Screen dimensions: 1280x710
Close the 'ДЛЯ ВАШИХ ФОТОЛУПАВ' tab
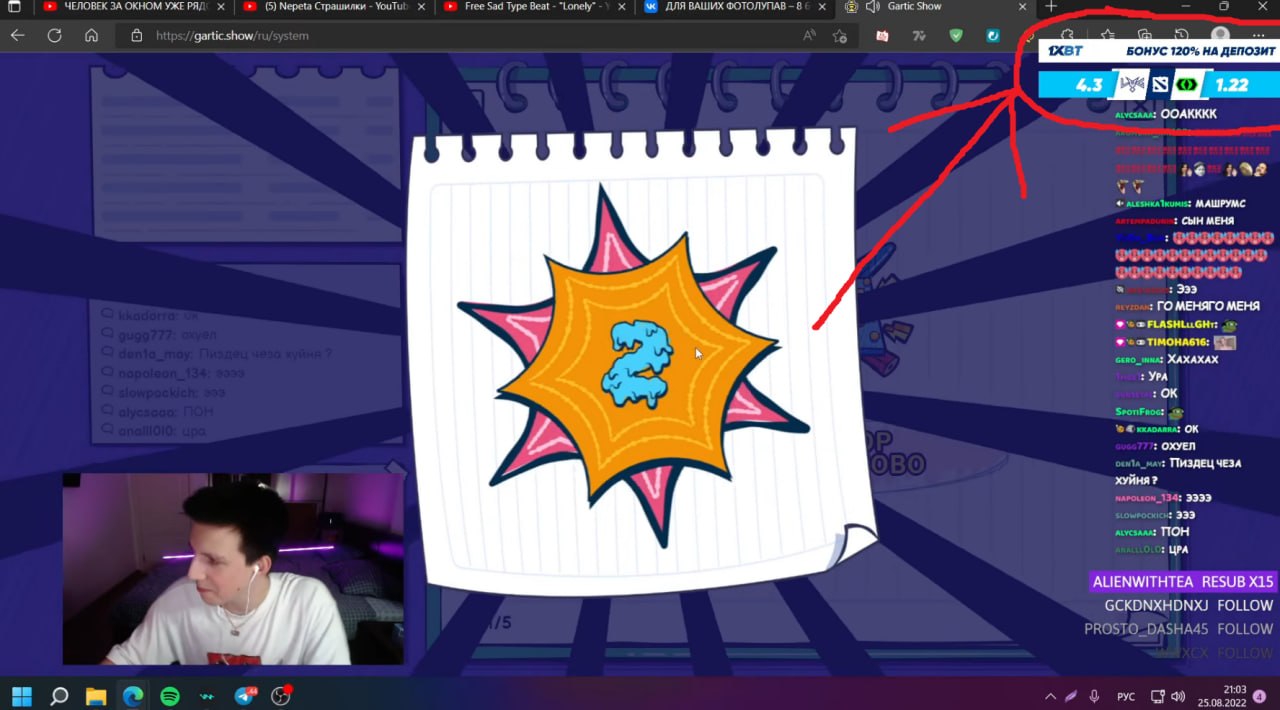(822, 5)
